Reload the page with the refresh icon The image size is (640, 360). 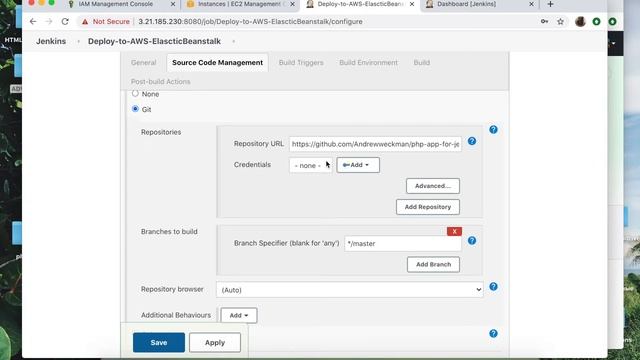click(x=65, y=22)
